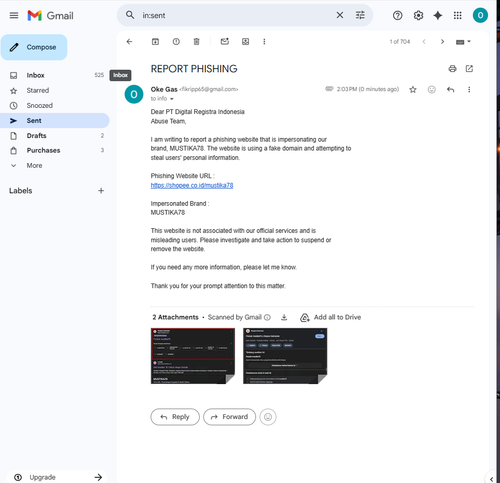Click the Forward button

pos(230,417)
